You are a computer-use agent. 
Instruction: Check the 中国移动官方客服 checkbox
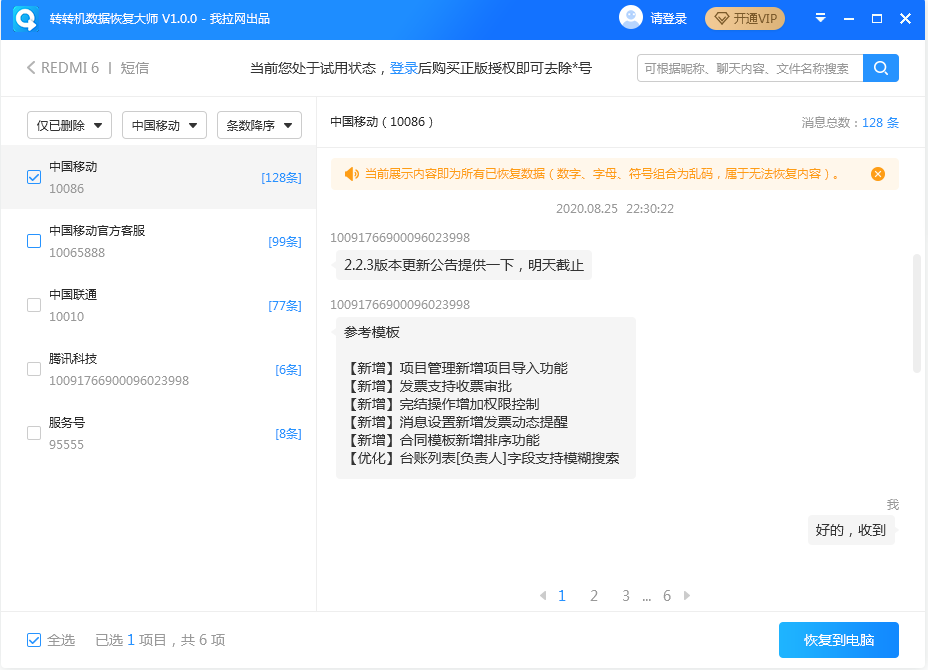pos(34,241)
